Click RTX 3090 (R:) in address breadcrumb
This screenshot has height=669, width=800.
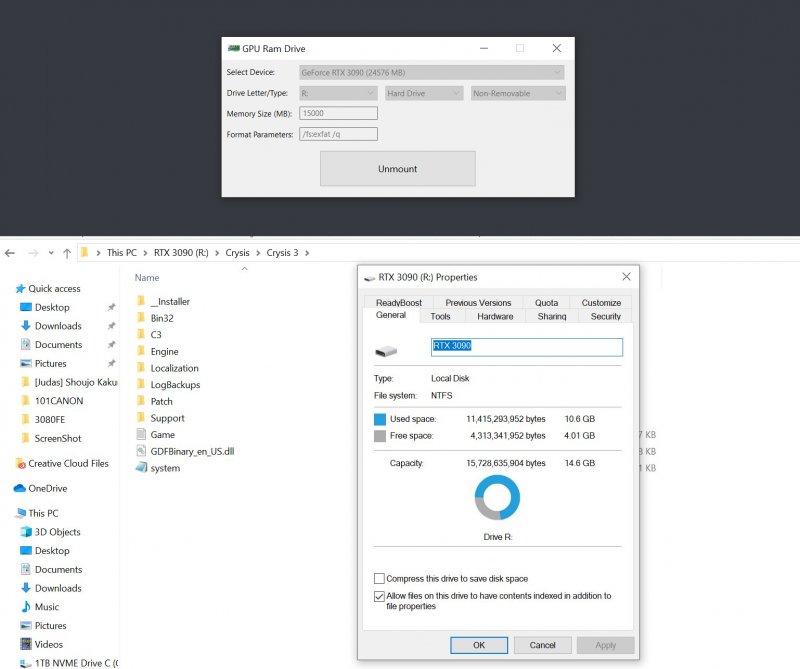click(181, 253)
